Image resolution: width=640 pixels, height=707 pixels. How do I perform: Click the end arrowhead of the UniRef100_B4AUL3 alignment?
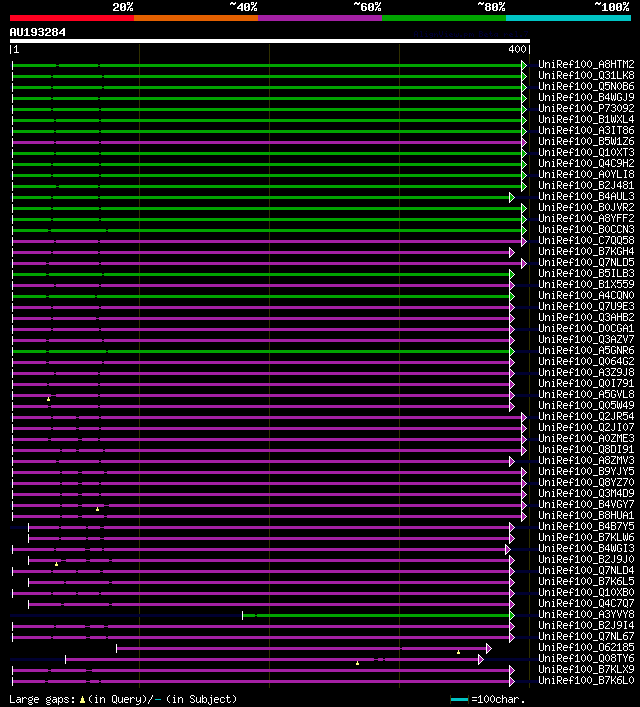(x=512, y=197)
